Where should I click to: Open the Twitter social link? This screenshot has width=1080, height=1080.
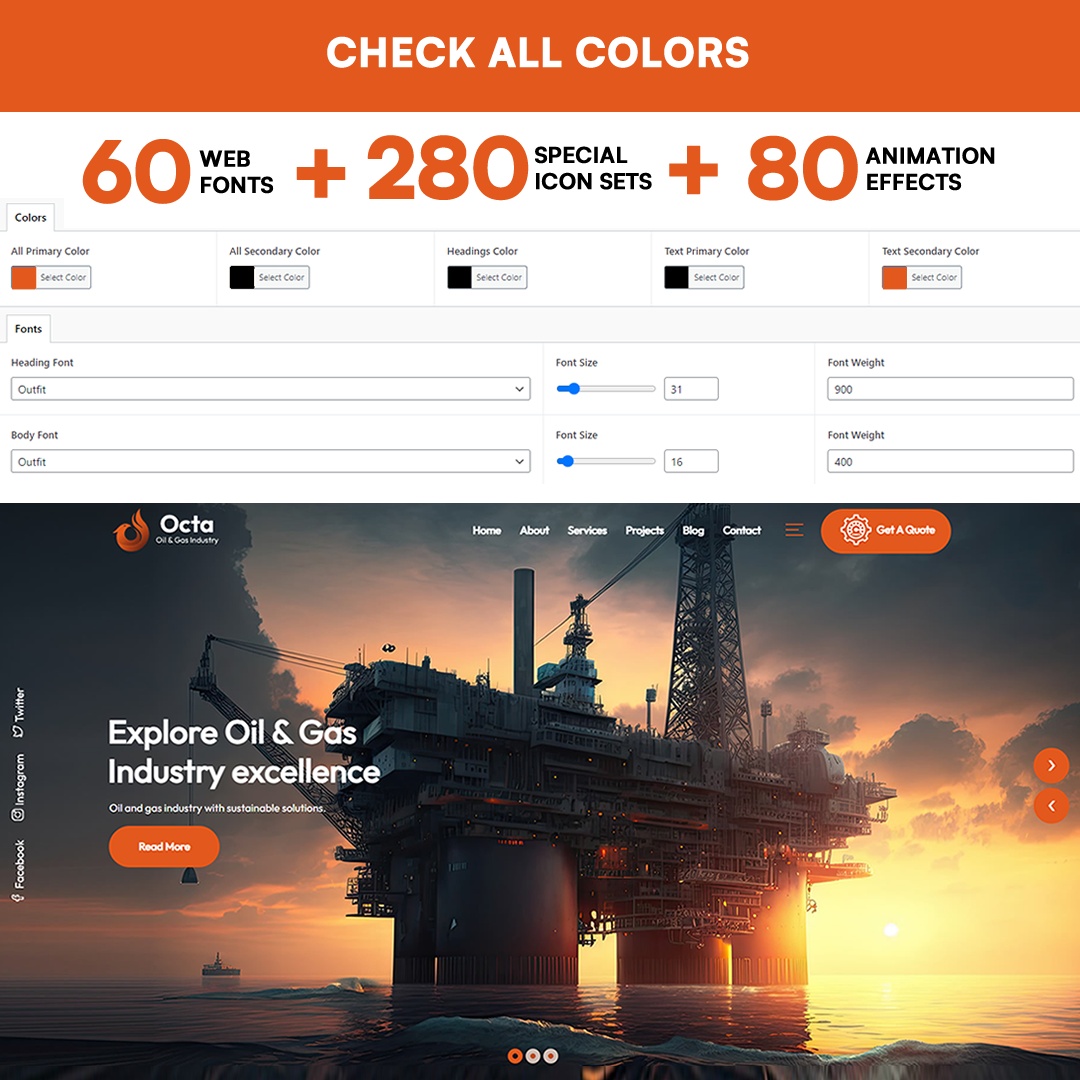(18, 712)
